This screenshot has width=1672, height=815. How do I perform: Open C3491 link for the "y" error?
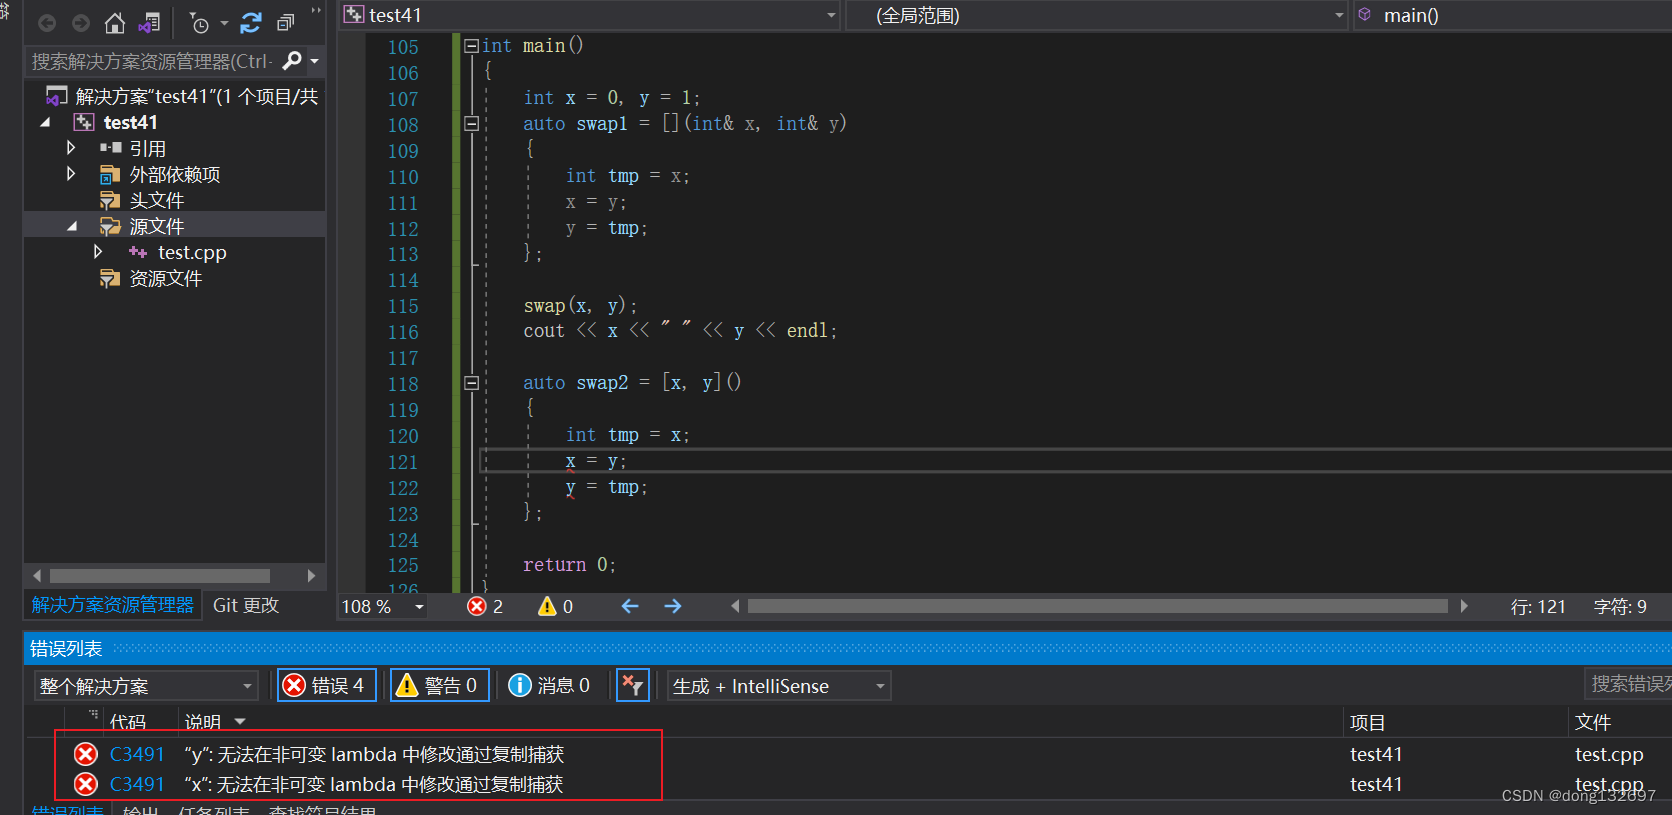(x=137, y=754)
